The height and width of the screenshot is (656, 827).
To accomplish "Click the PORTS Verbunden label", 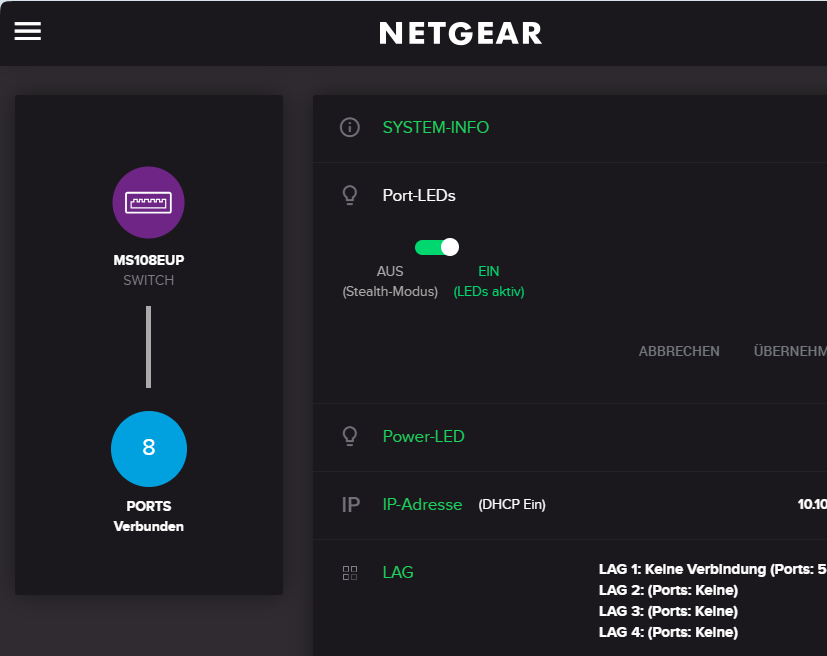I will point(148,516).
